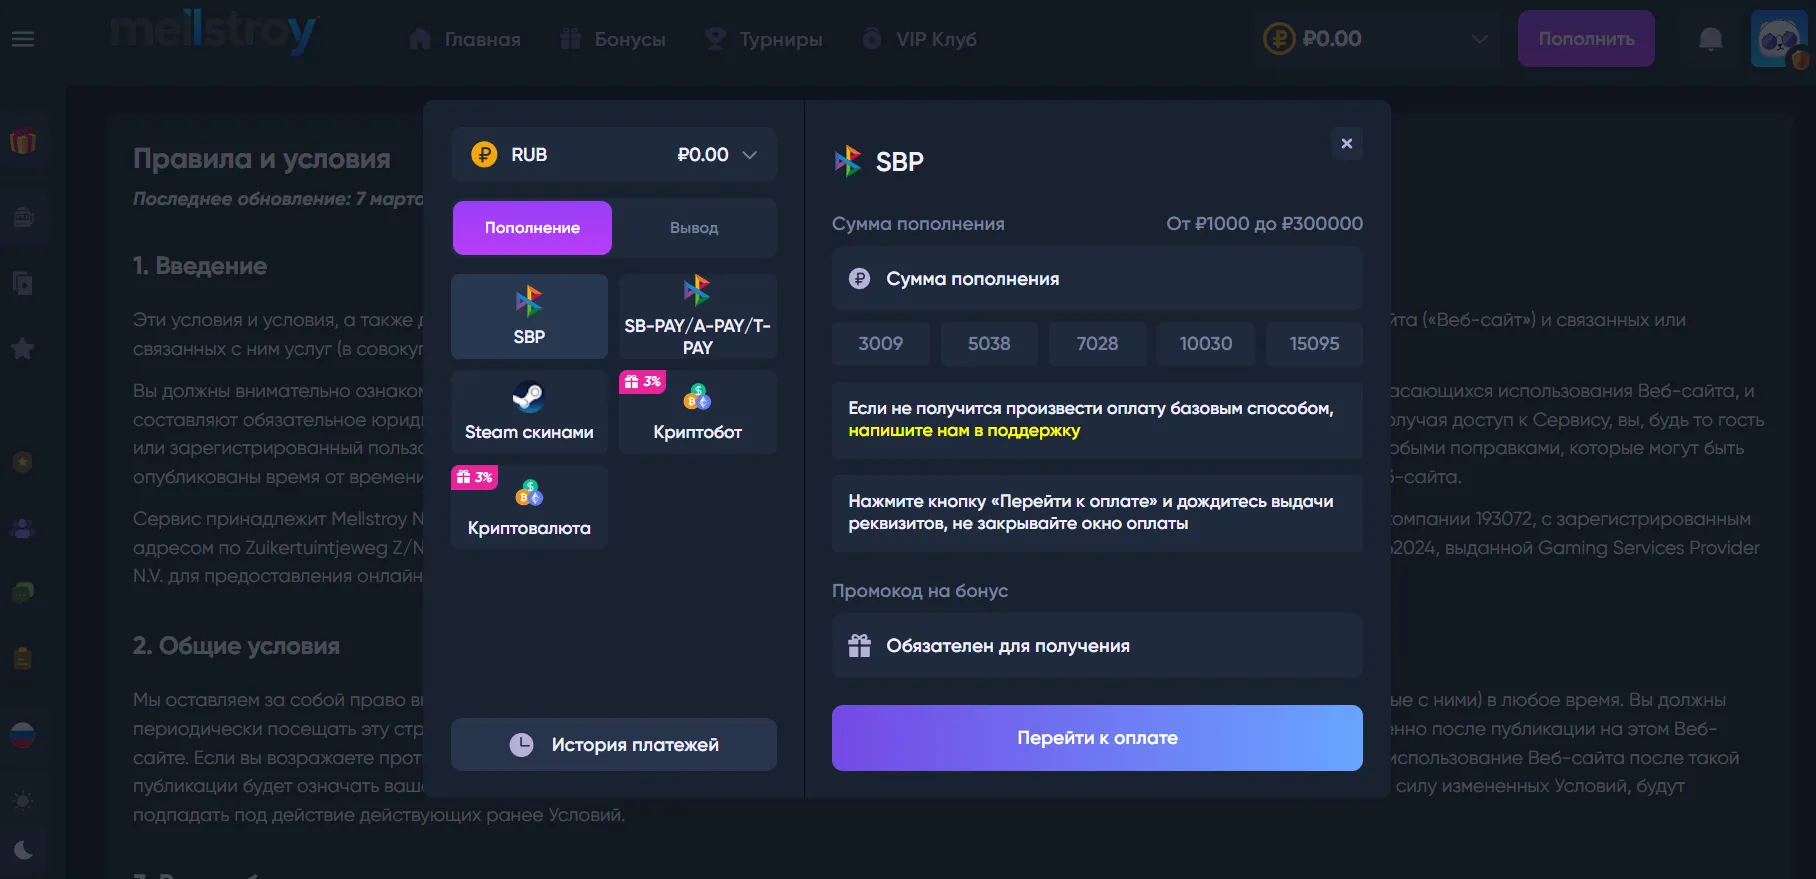This screenshot has width=1816, height=879.
Task: Click the friends/referral icon in the sidebar
Action: point(22,528)
